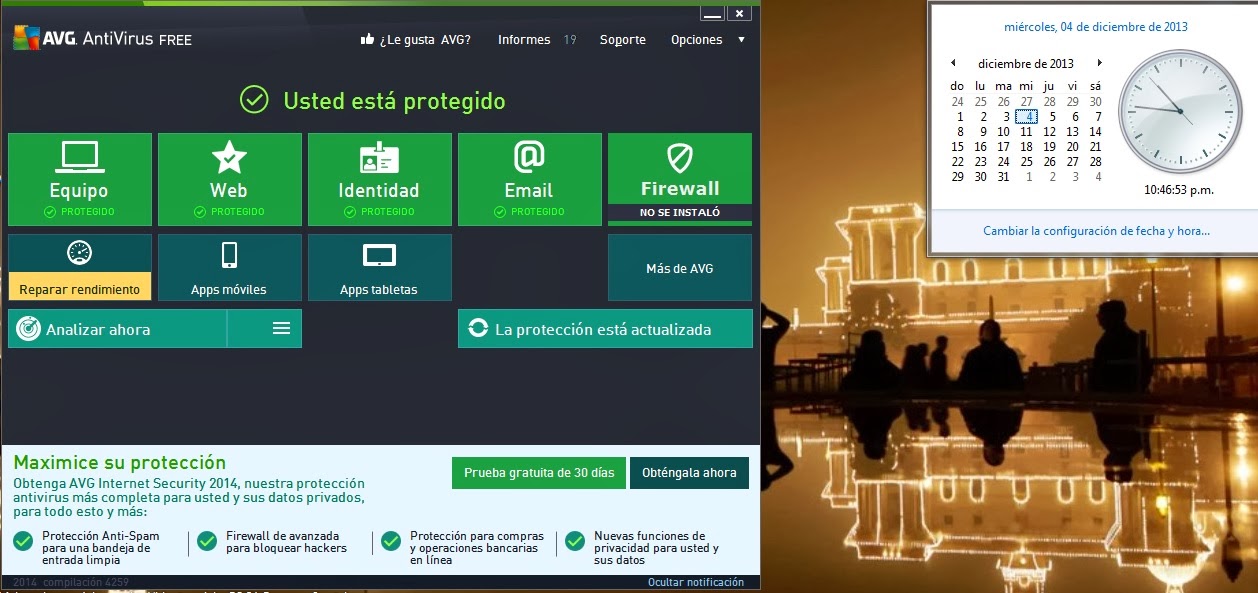This screenshot has height=593, width=1258.
Task: Click the thumbs-up ¿Le gusta AVG? icon
Action: tap(367, 40)
